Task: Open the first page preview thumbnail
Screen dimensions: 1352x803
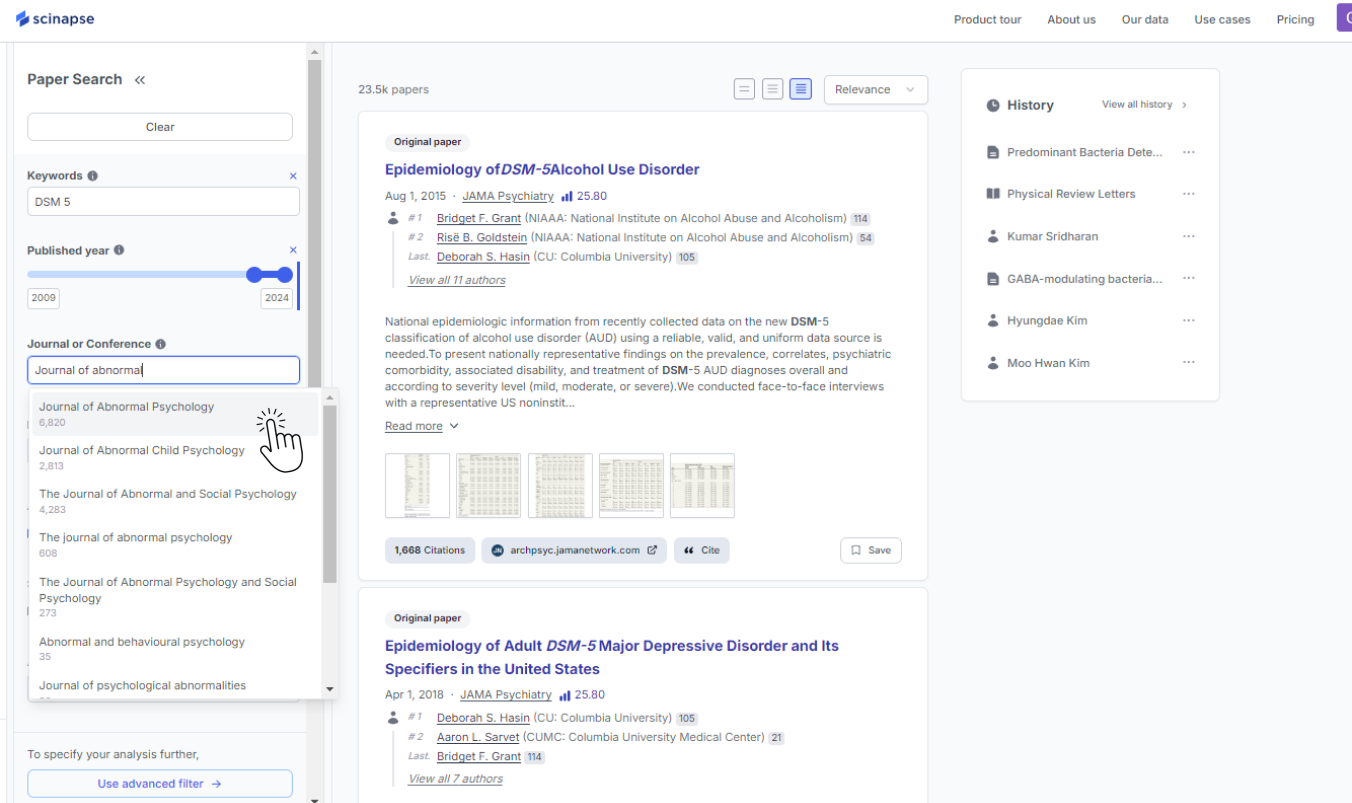Action: (x=417, y=486)
